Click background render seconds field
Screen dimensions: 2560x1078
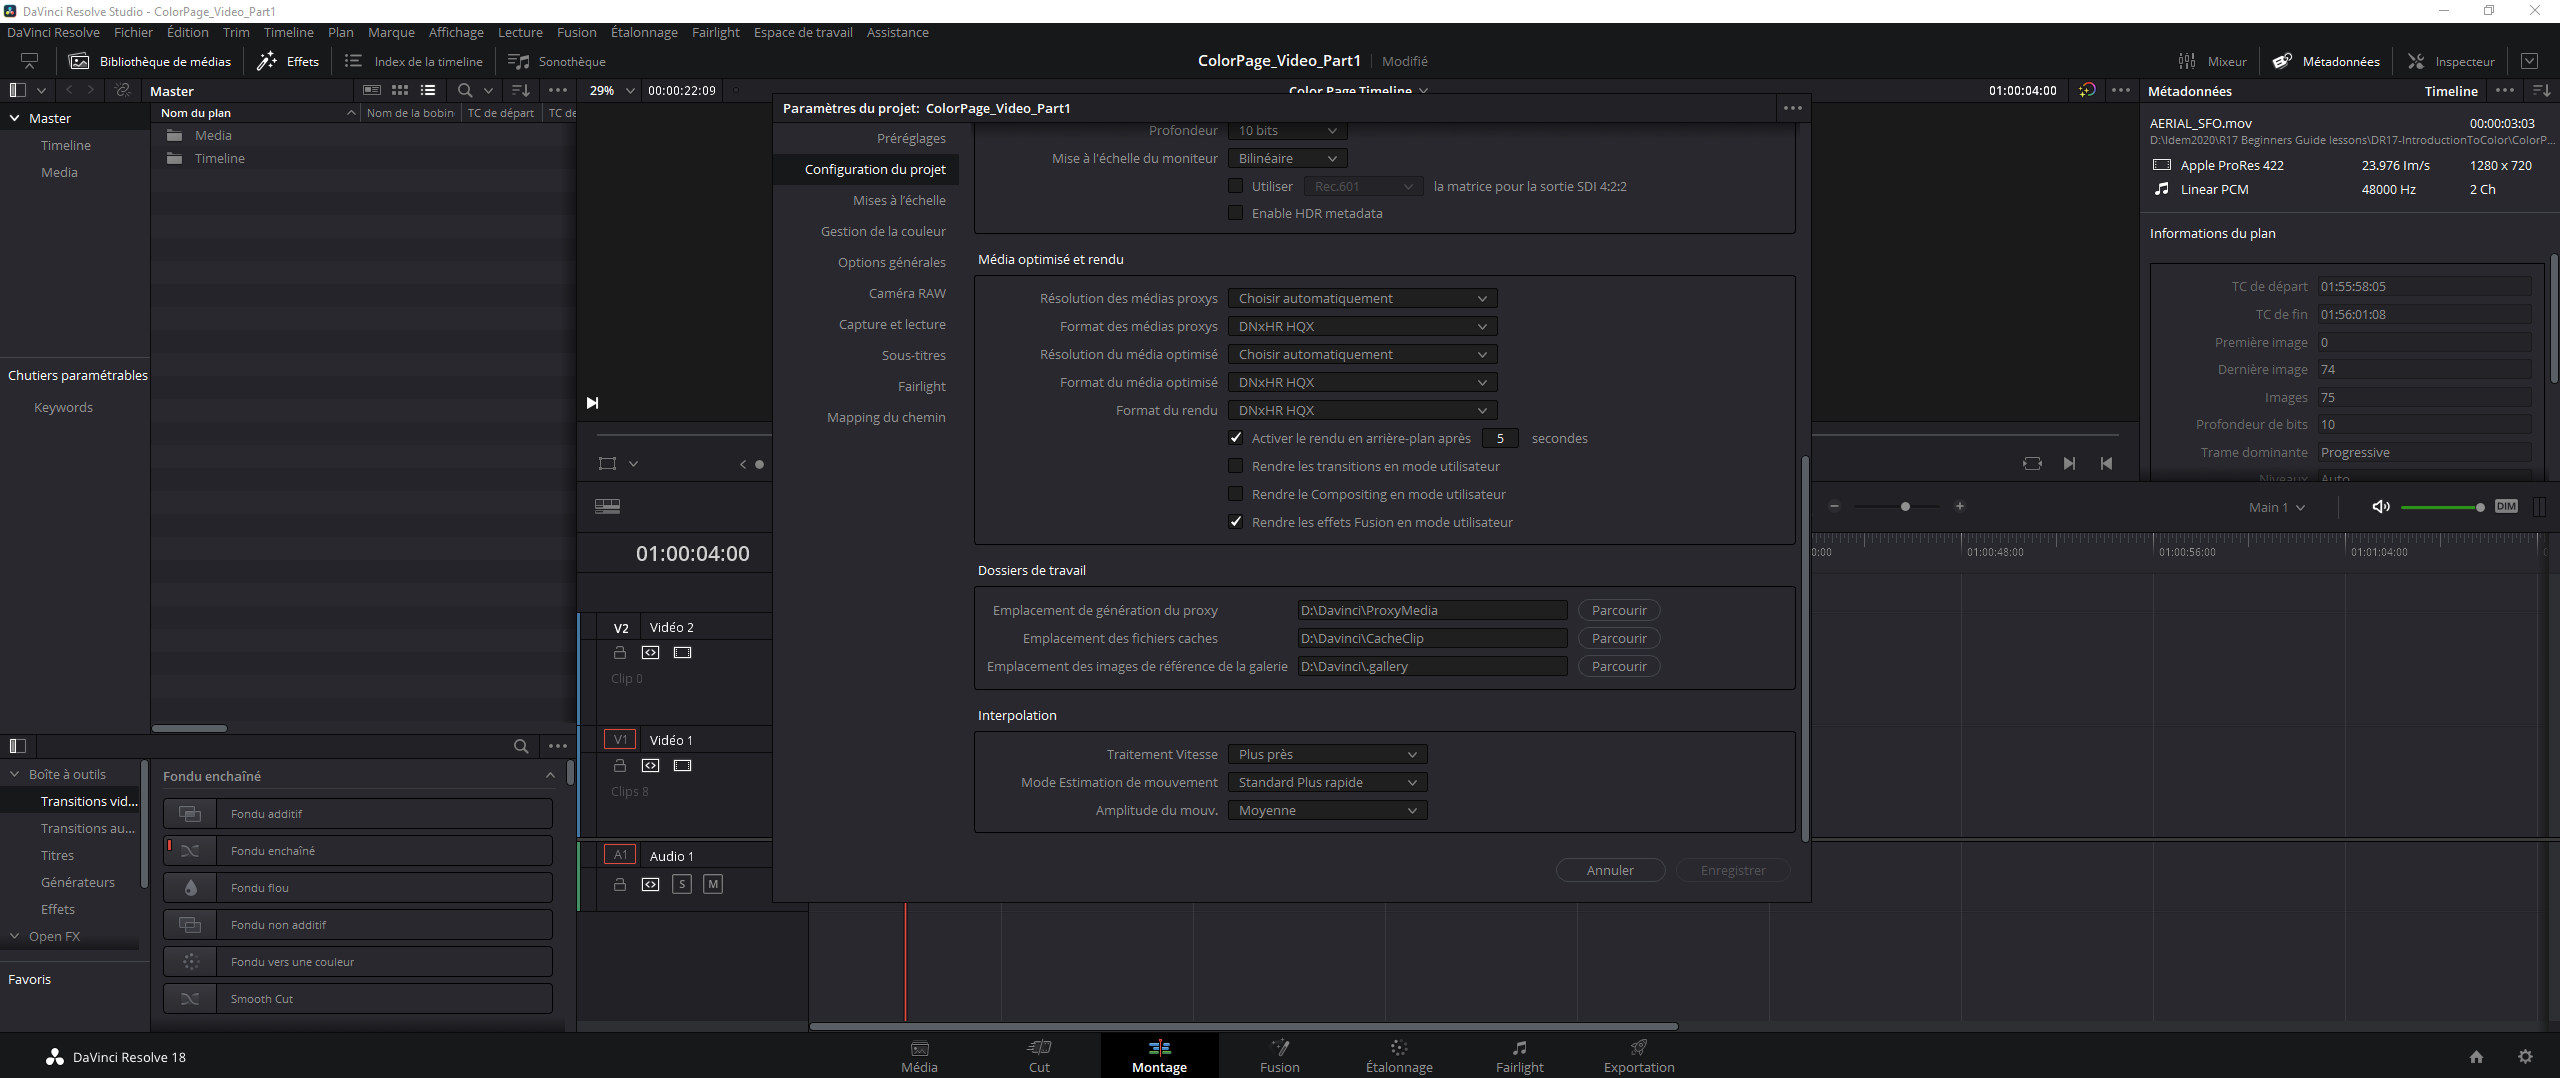point(1500,438)
